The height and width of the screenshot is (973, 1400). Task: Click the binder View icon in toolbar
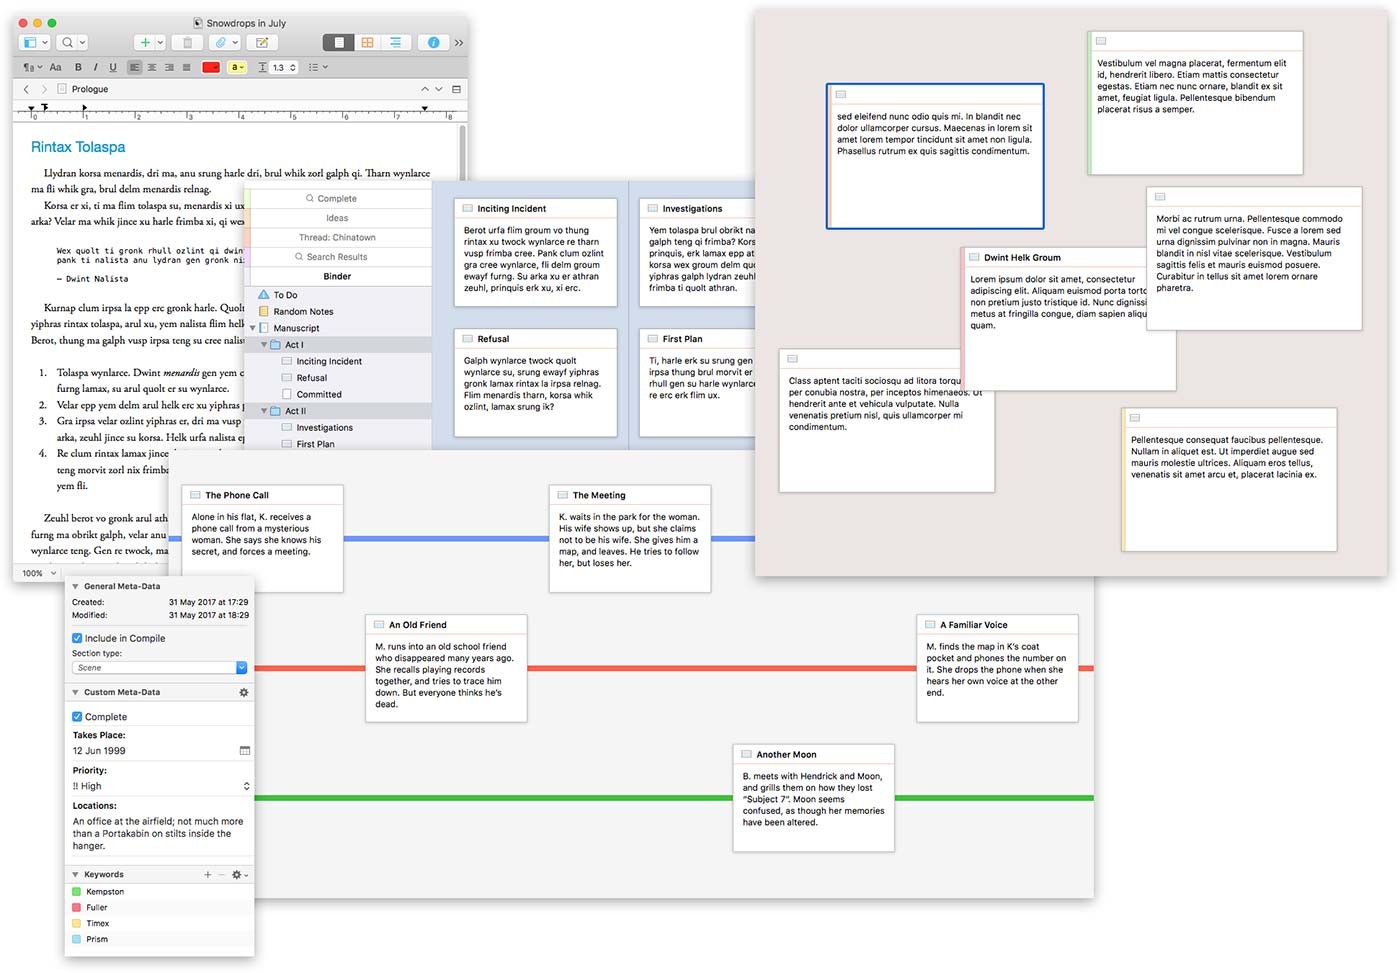[x=35, y=43]
